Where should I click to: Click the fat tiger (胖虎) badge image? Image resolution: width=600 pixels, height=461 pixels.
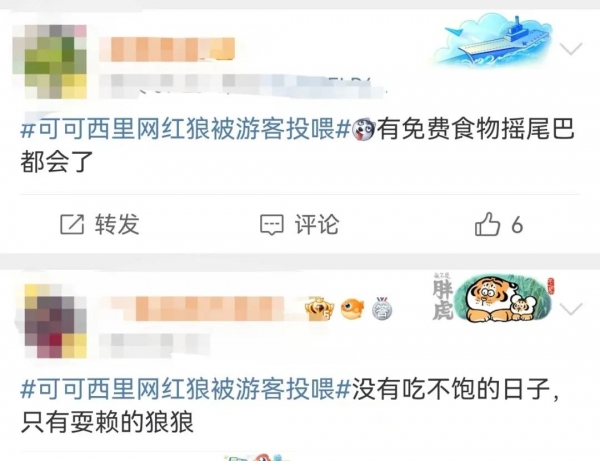(x=494, y=298)
